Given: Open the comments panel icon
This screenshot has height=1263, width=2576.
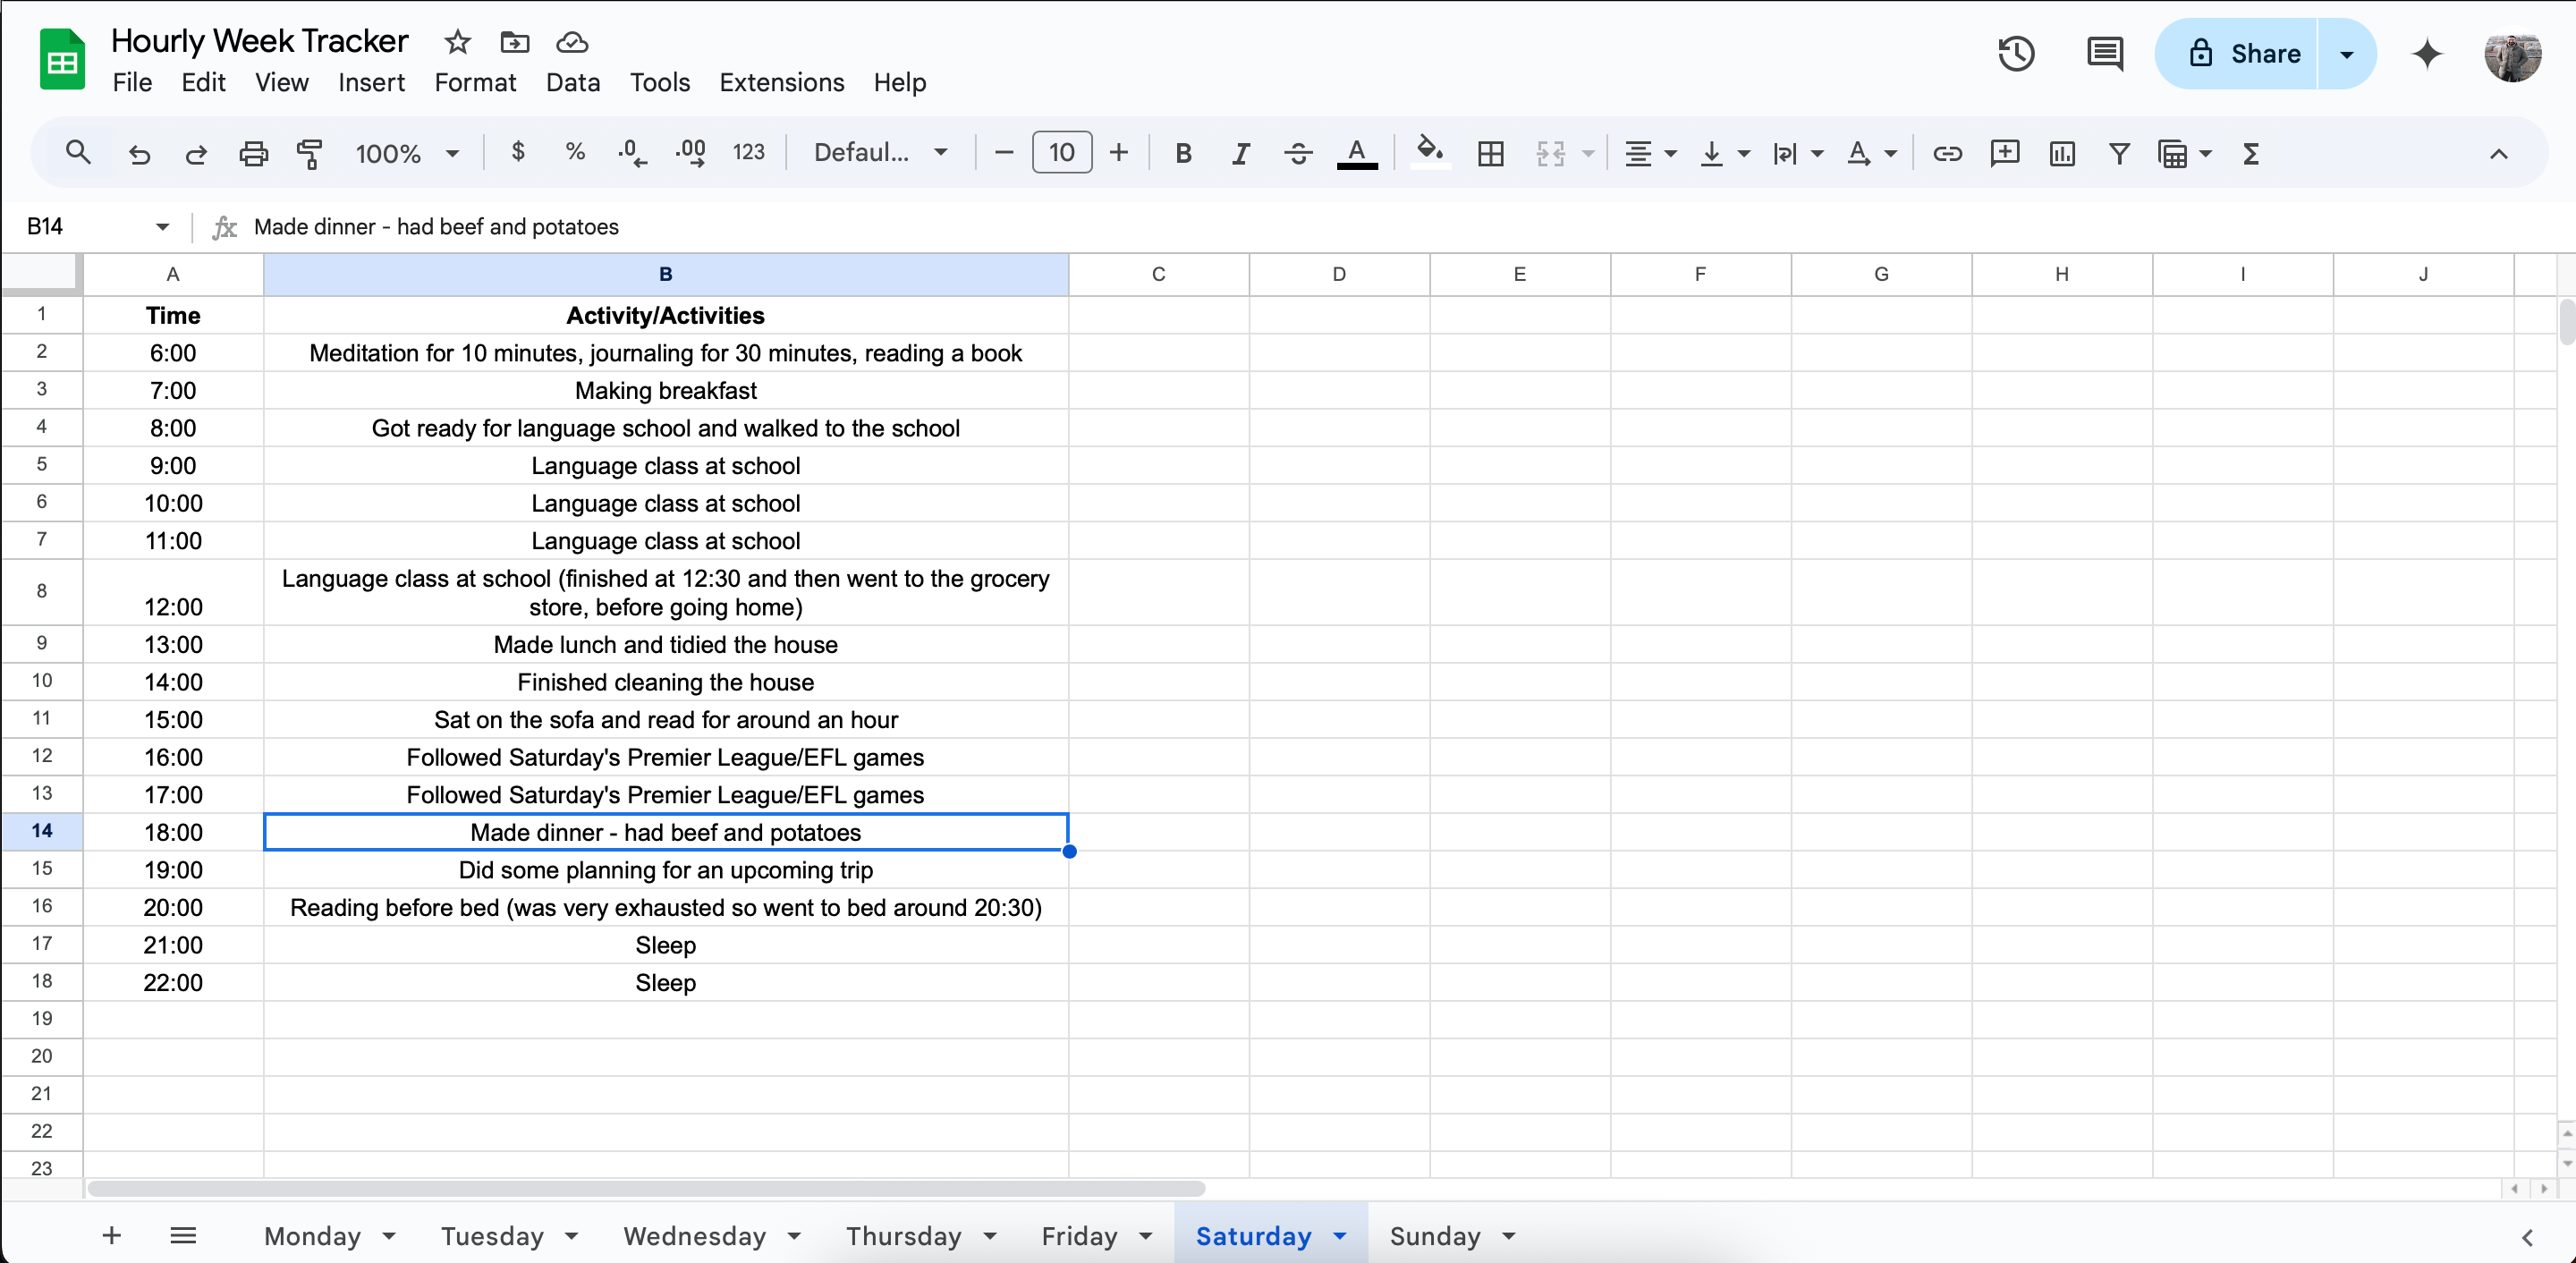Looking at the screenshot, I should [x=2104, y=54].
